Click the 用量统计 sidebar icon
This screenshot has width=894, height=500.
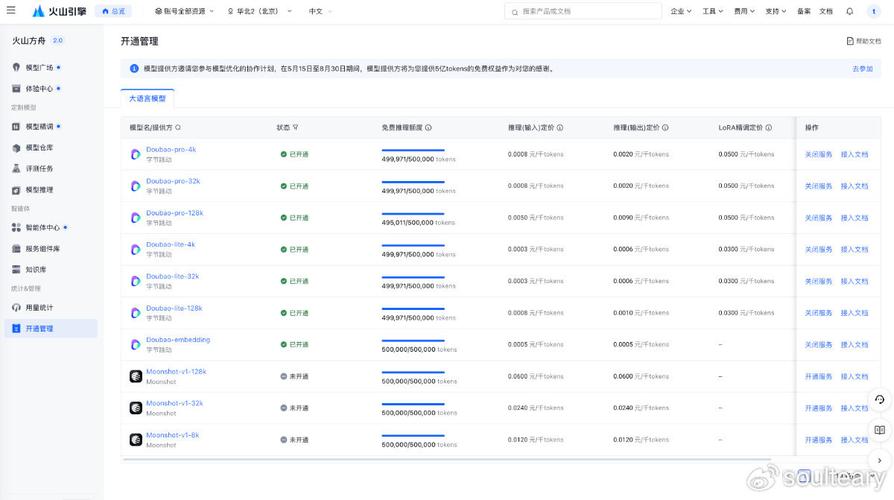(x=16, y=307)
